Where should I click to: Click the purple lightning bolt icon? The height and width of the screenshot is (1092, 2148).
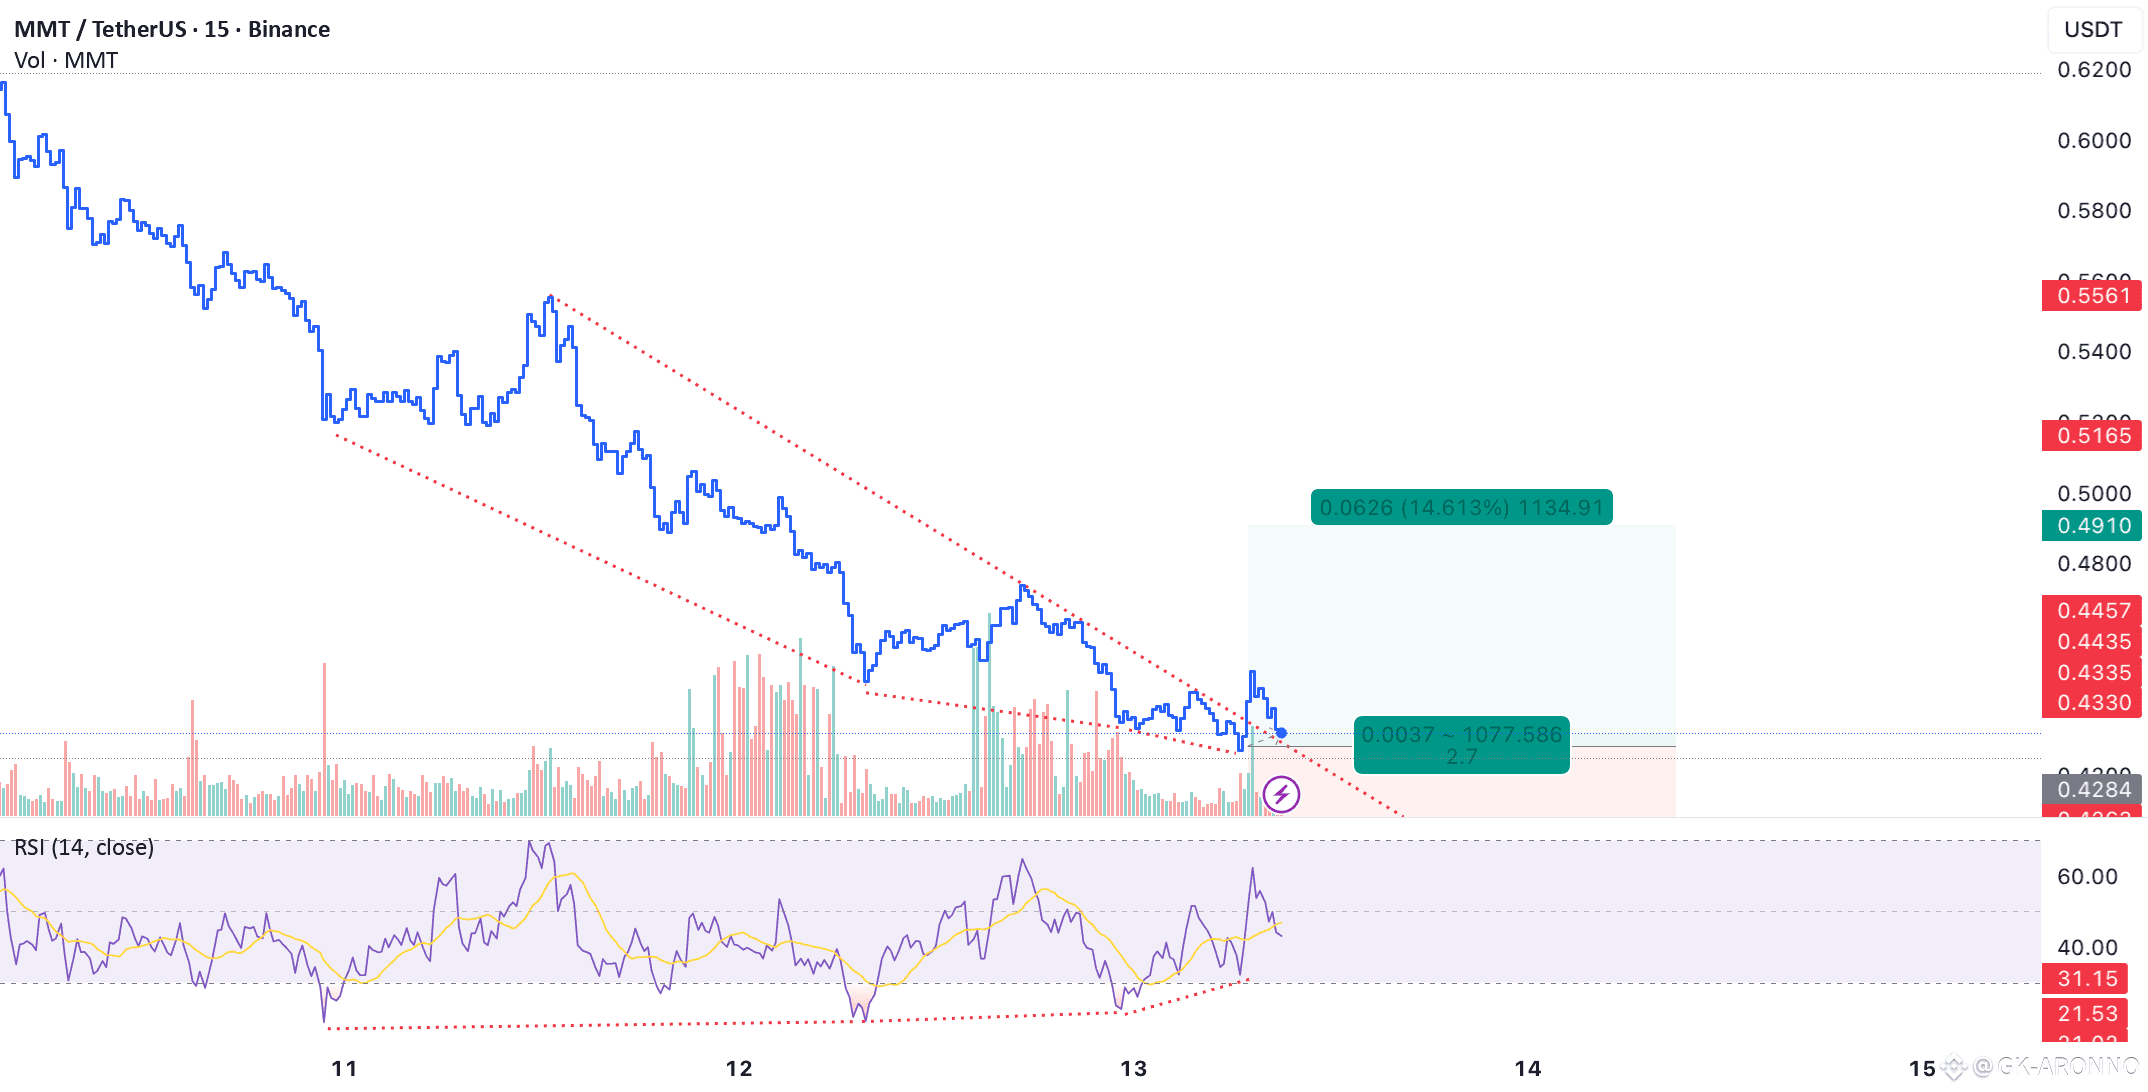click(x=1281, y=796)
